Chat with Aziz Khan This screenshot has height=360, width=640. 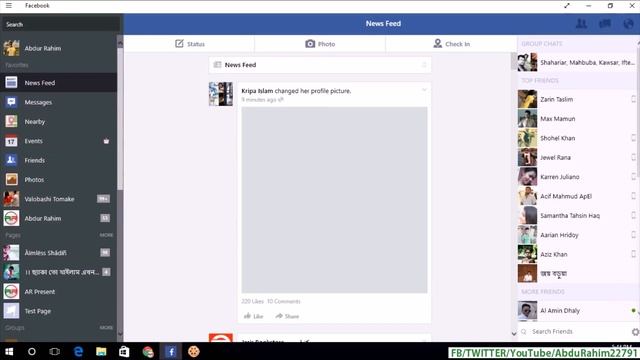click(x=577, y=254)
